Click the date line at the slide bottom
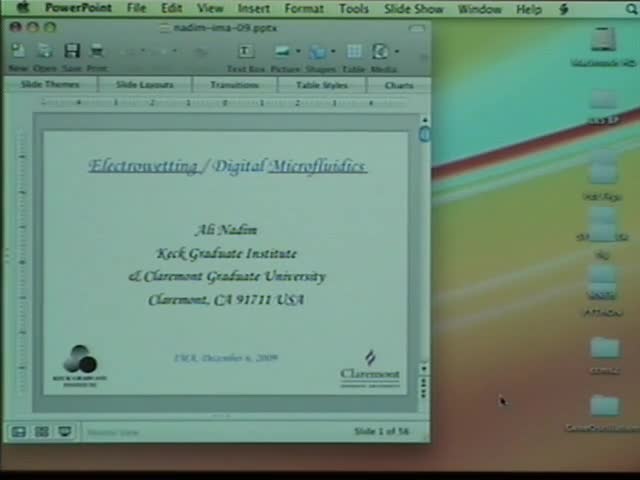The height and width of the screenshot is (480, 640). (226, 358)
